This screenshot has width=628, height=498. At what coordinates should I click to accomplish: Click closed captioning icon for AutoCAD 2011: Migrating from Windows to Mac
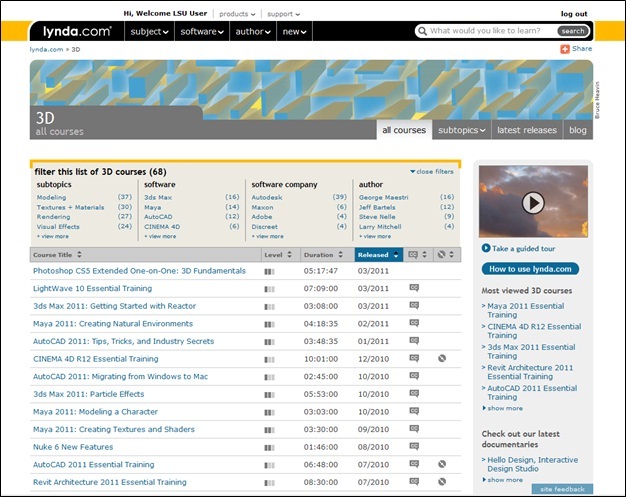(x=414, y=376)
